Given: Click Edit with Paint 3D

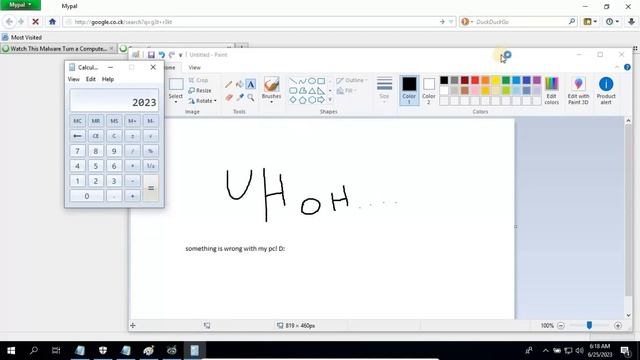Looking at the screenshot, I should pyautogui.click(x=578, y=90).
